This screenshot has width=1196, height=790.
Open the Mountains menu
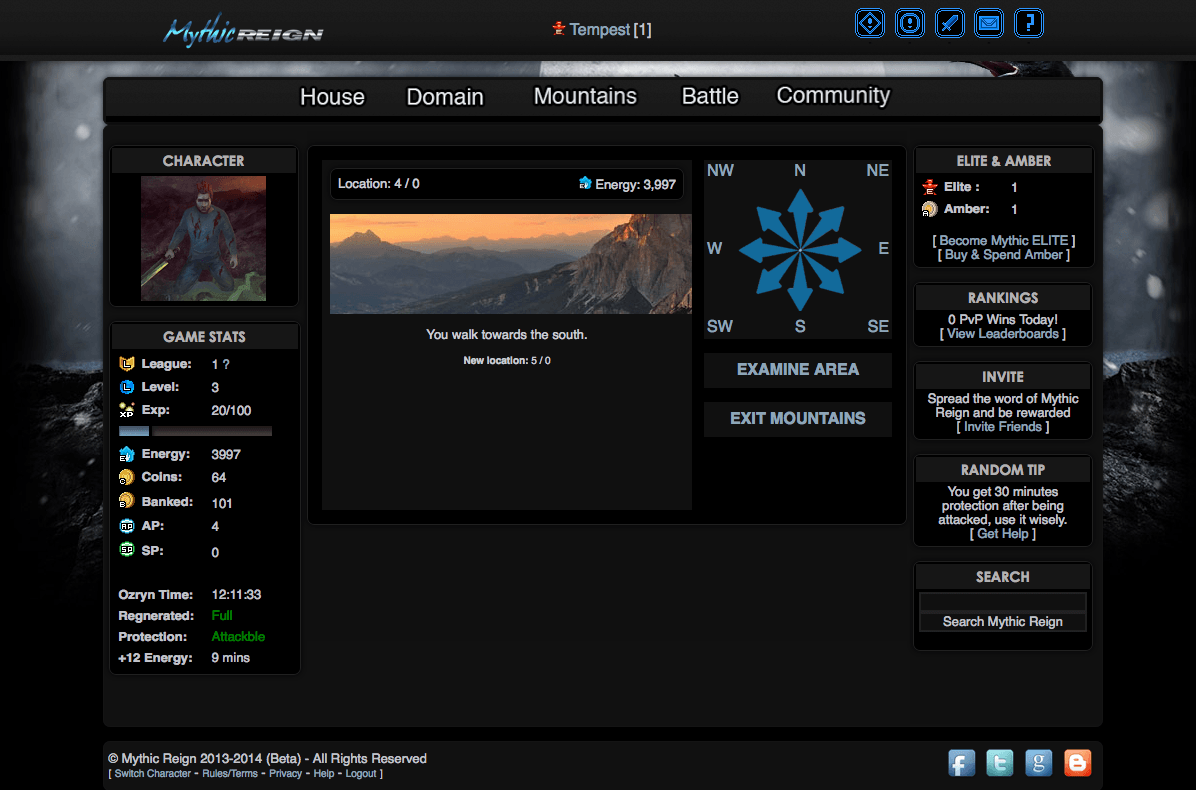[x=585, y=96]
